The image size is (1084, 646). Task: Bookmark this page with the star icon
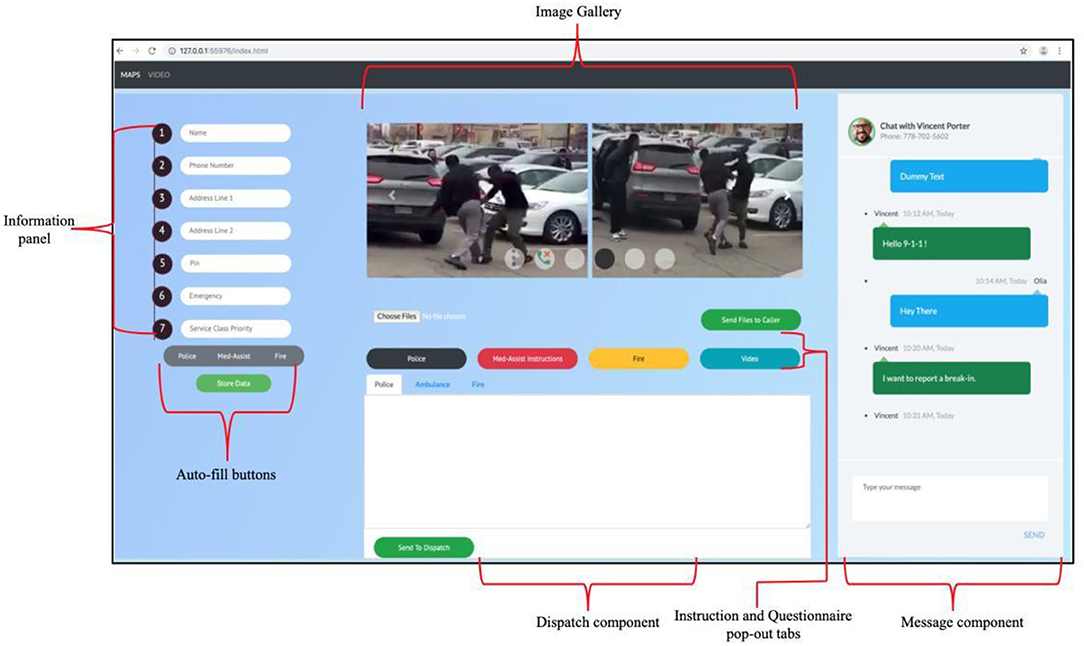(1024, 50)
